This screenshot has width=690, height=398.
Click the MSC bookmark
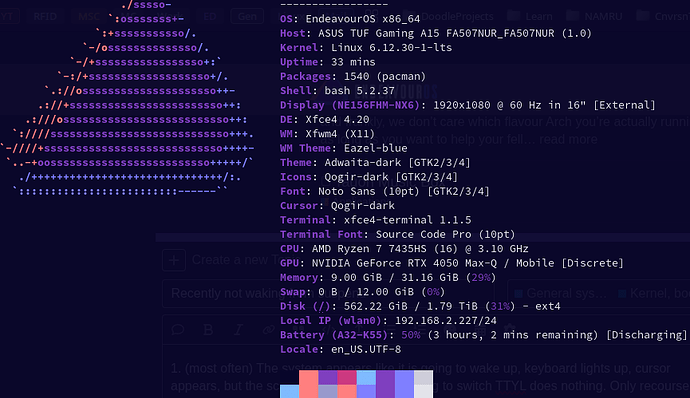(x=89, y=17)
